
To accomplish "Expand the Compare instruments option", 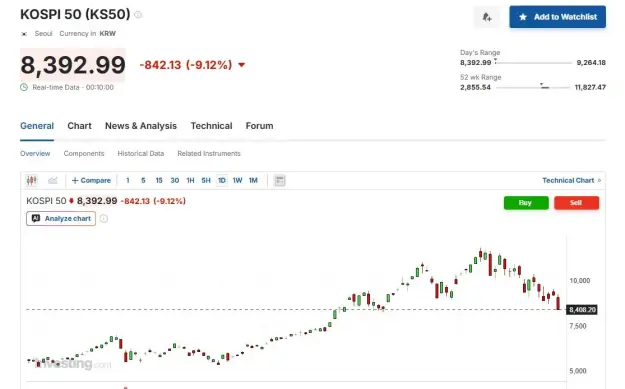I will pos(91,181).
